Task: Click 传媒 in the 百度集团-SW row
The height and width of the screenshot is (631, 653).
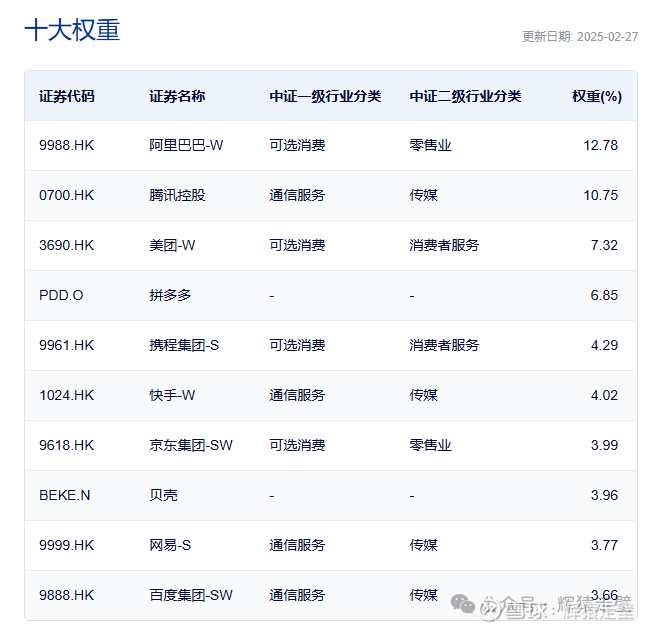Action: pyautogui.click(x=424, y=595)
